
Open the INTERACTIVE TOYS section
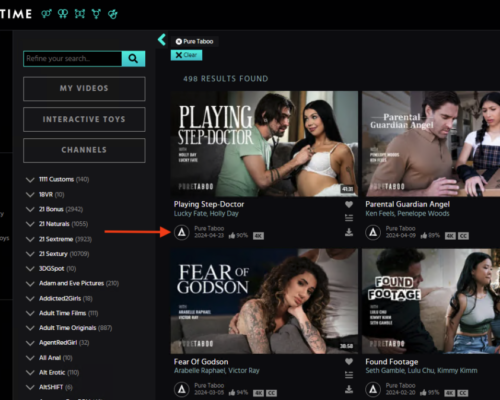pos(84,119)
